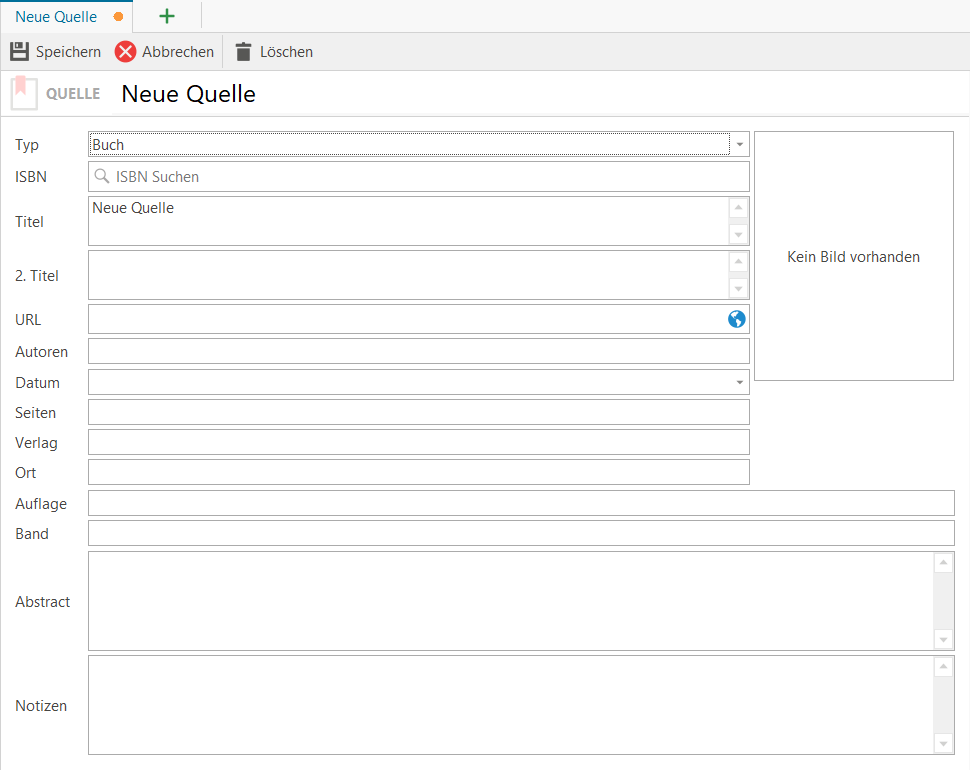Click into the Autoren input field
970x770 pixels.
click(419, 351)
